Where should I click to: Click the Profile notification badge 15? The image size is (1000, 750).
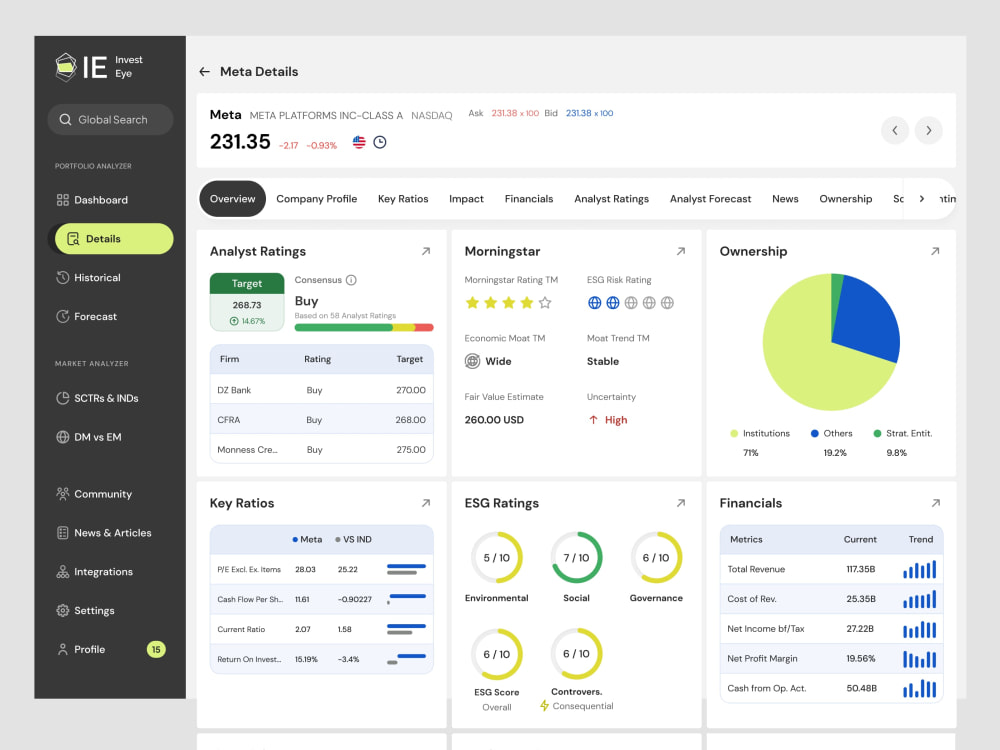[156, 649]
